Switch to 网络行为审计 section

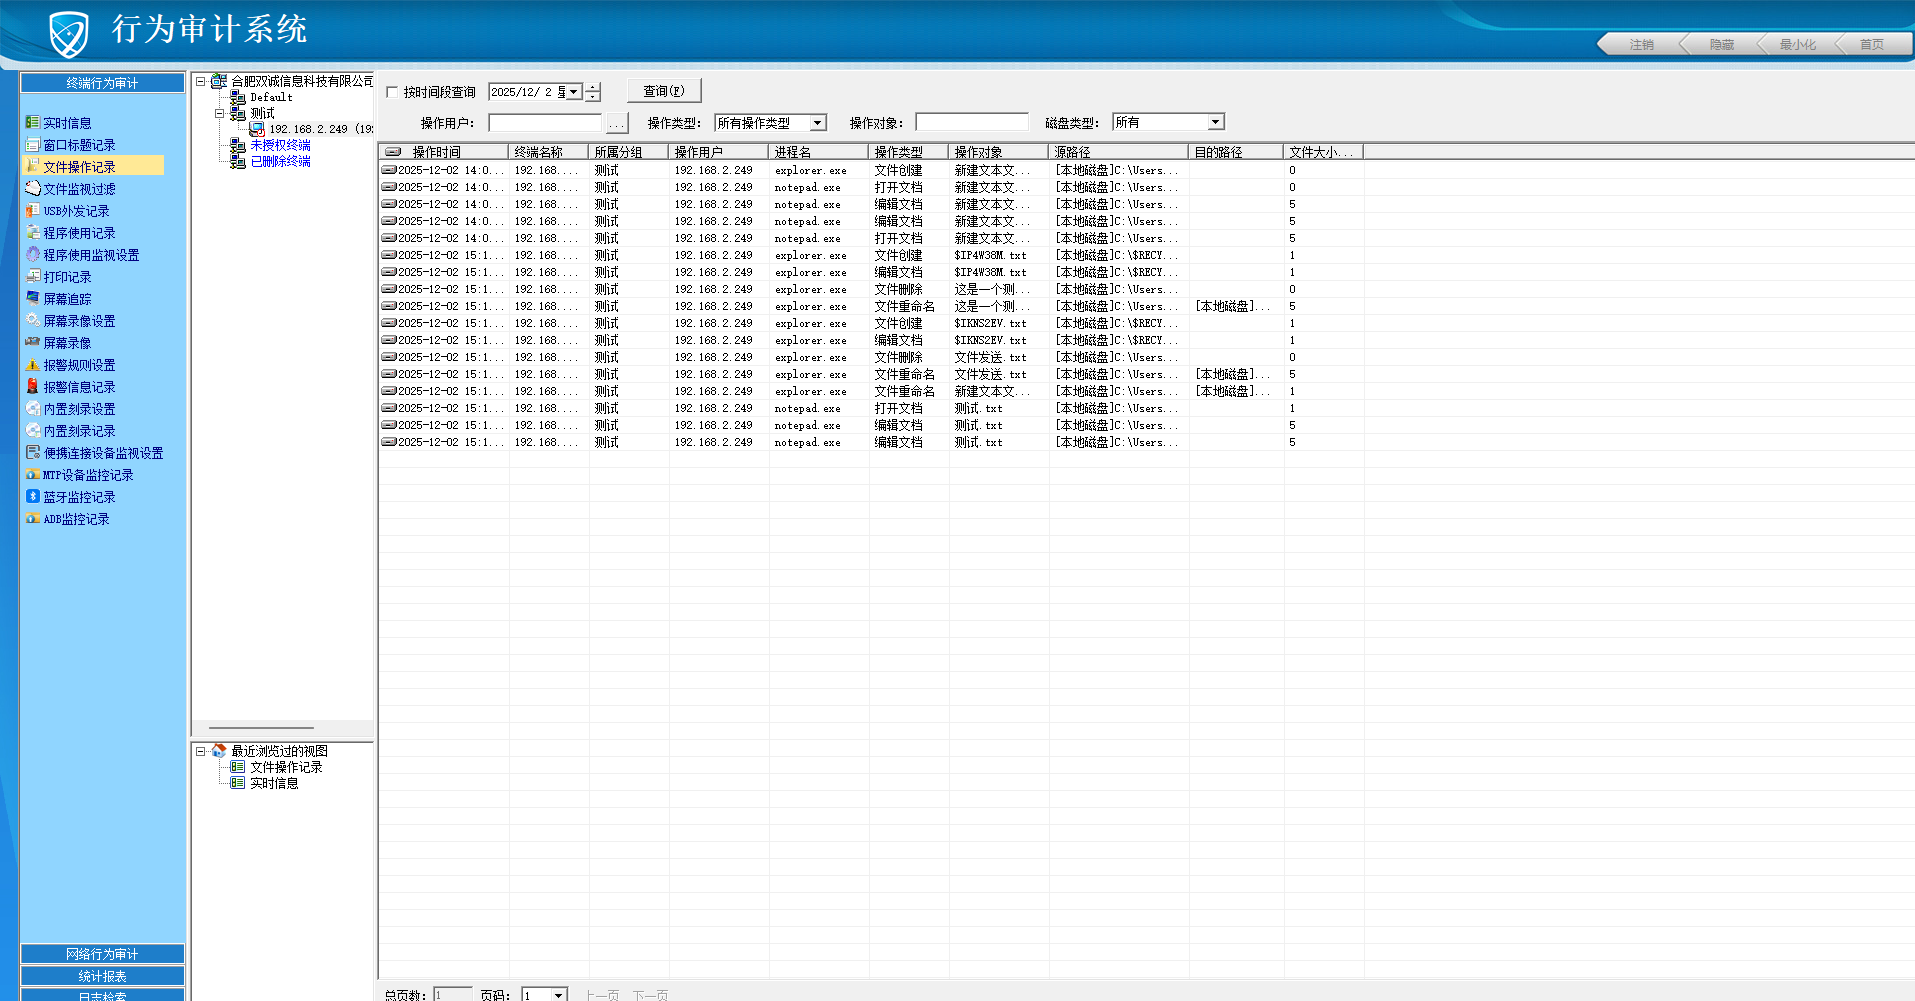102,954
